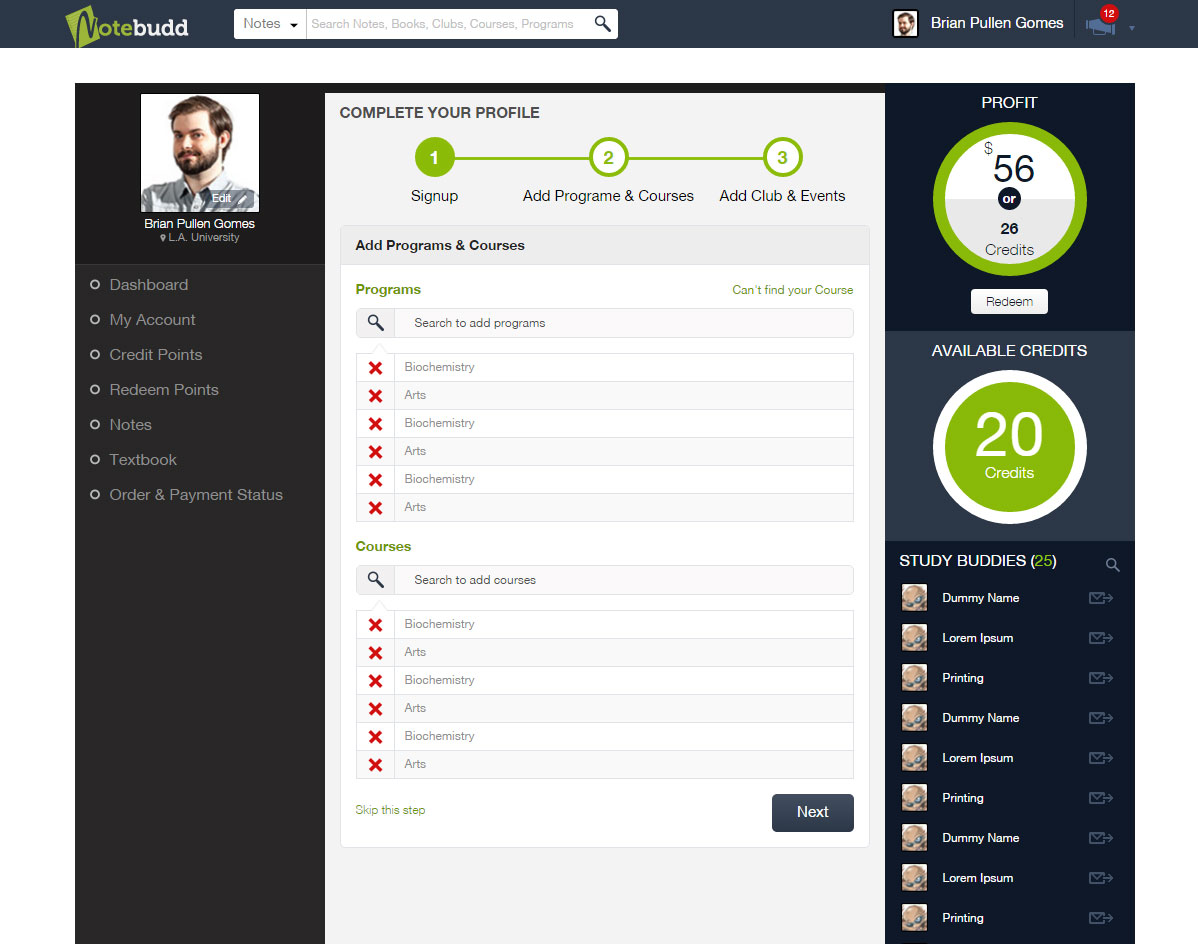Open Dashboard from the sidebar menu
The image size is (1198, 944).
tap(148, 285)
